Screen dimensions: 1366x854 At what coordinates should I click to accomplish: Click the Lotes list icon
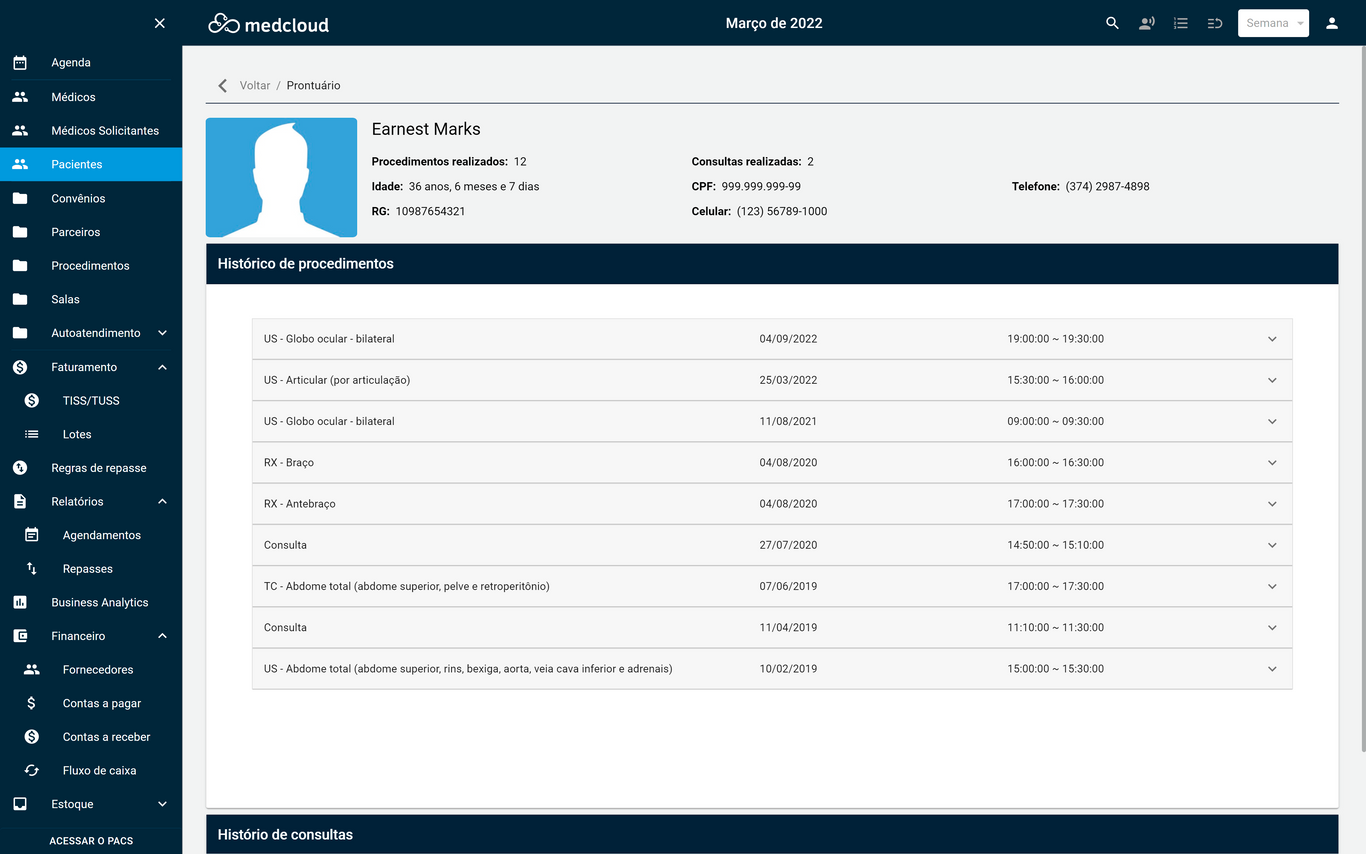click(31, 434)
